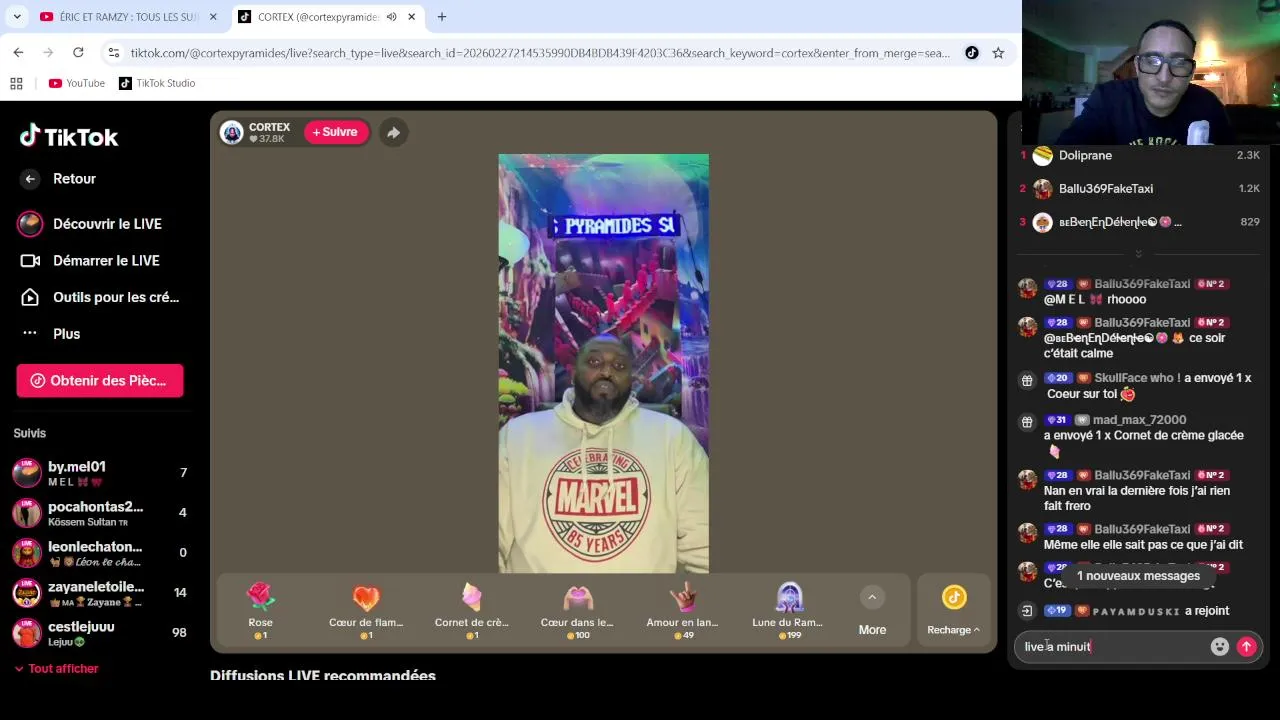
Task: Send Amour en langue gift
Action: click(682, 611)
